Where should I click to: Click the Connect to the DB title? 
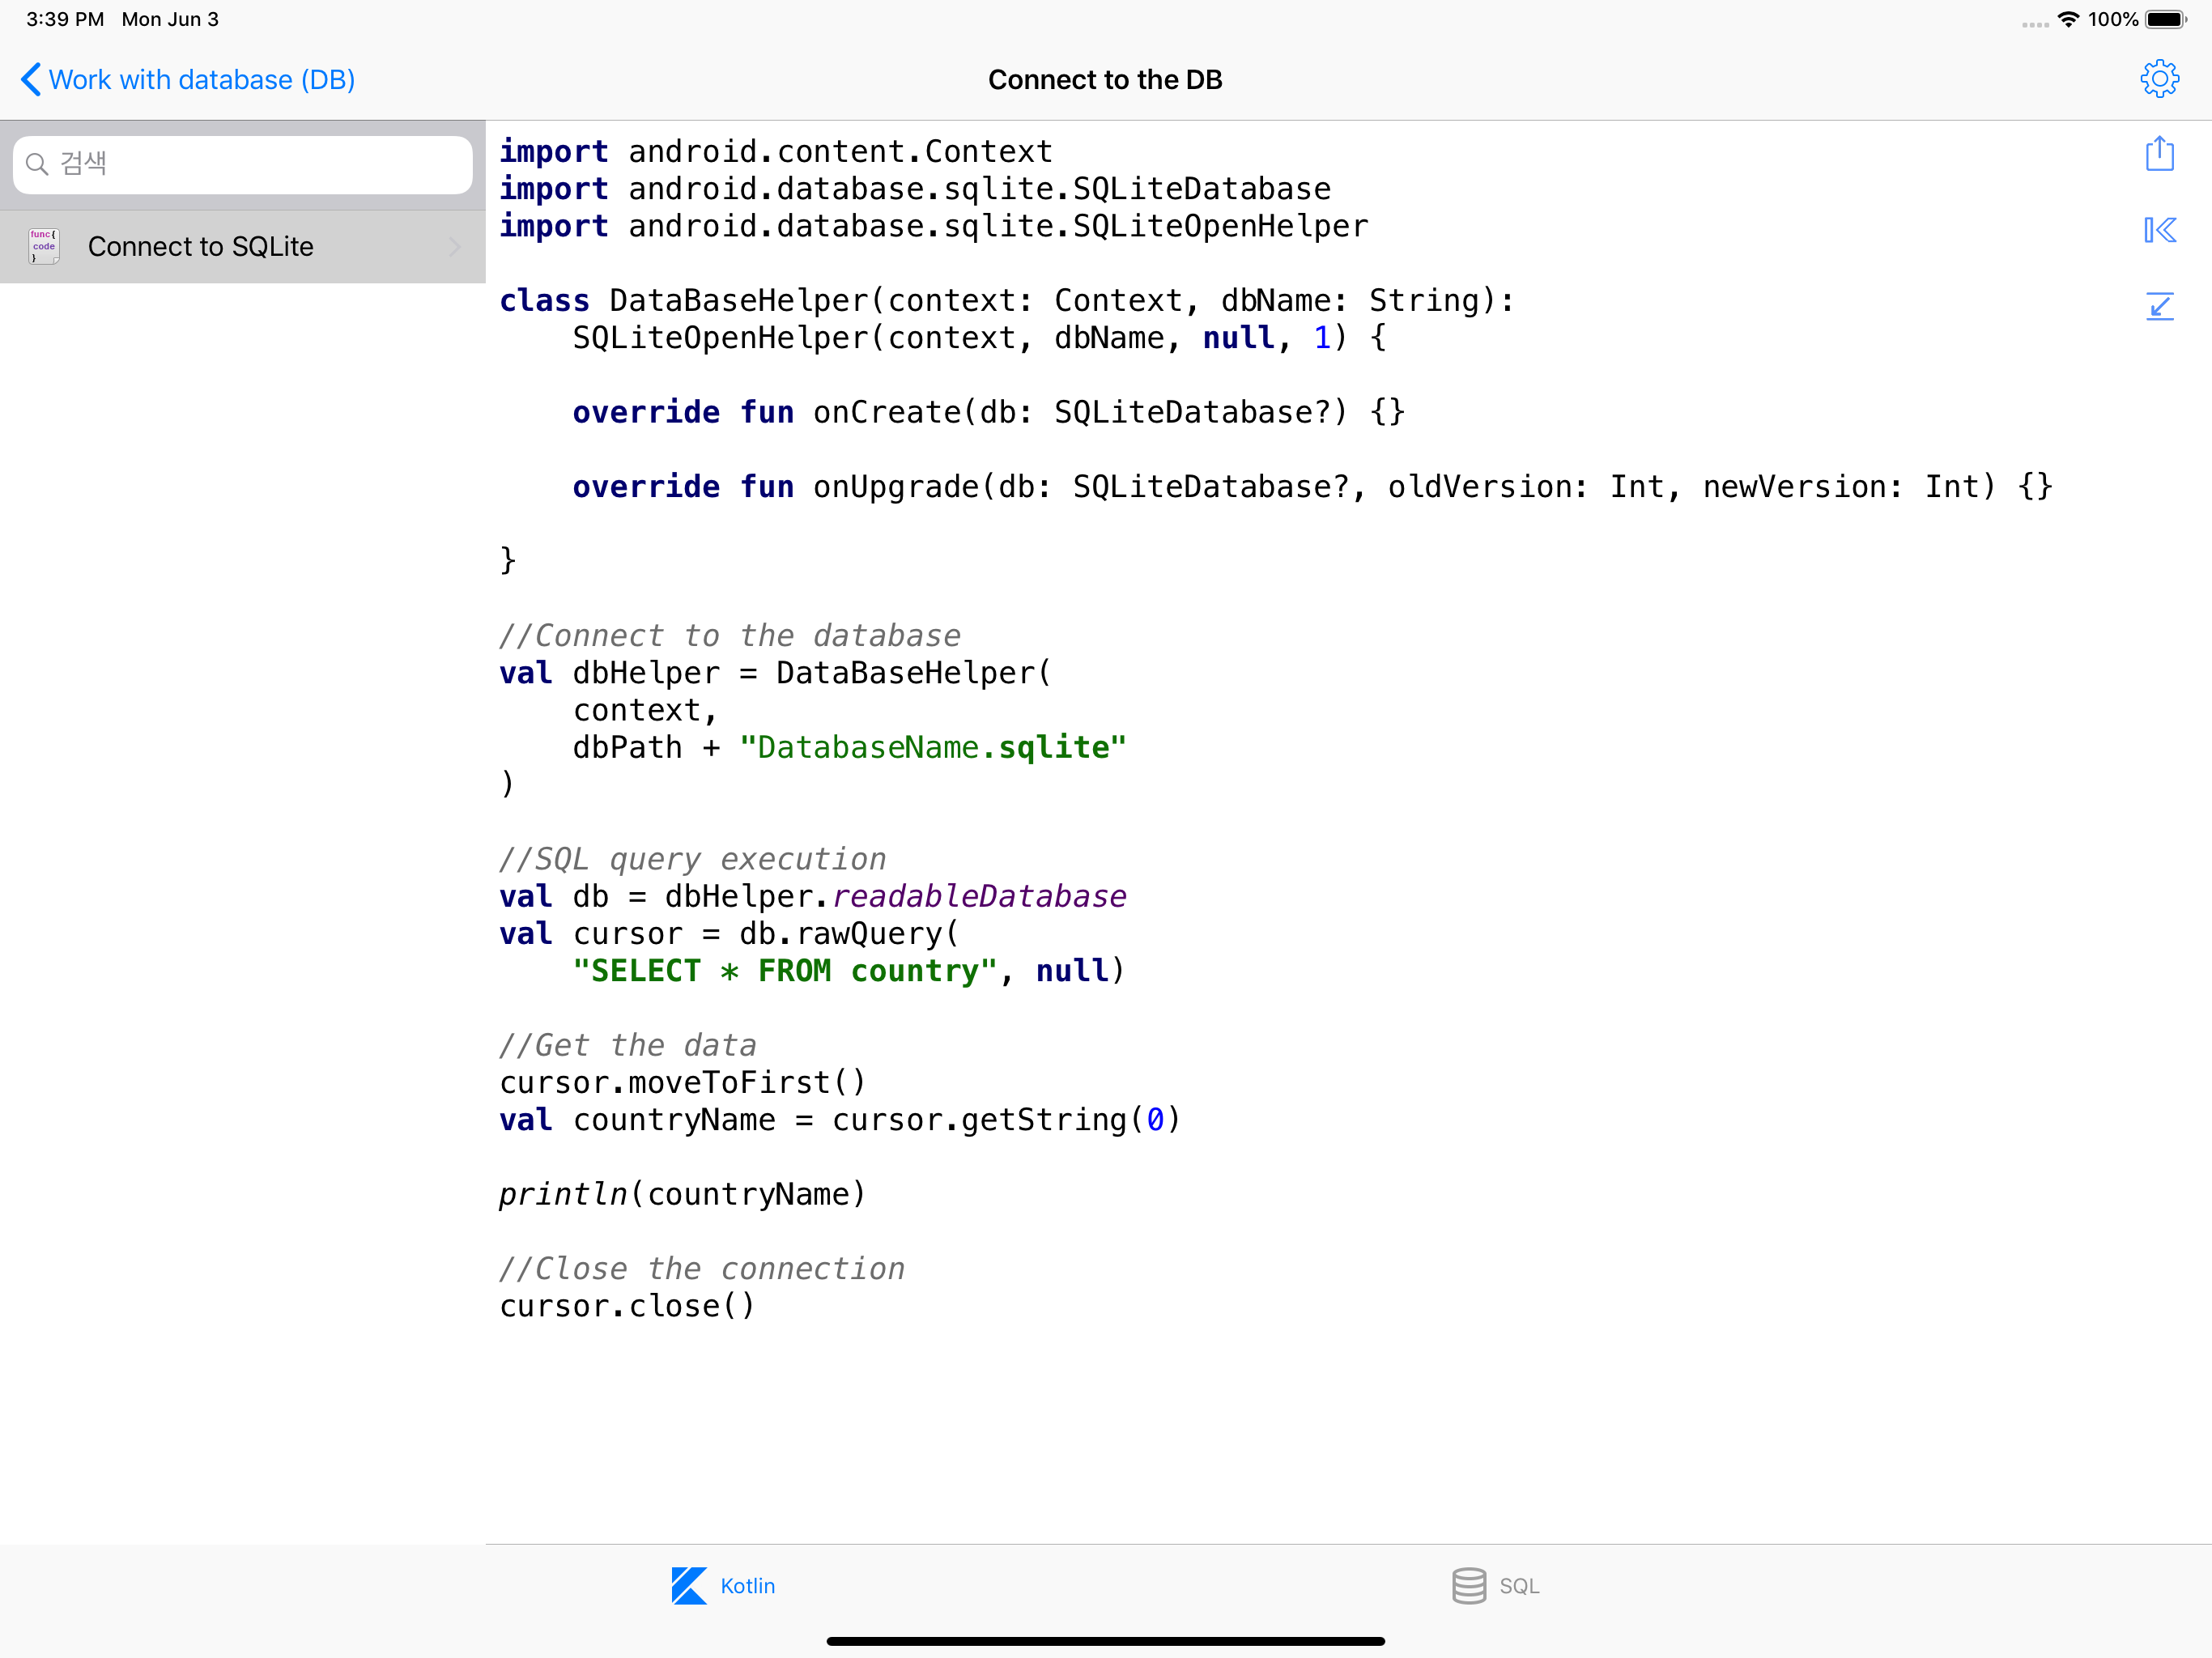1105,80
